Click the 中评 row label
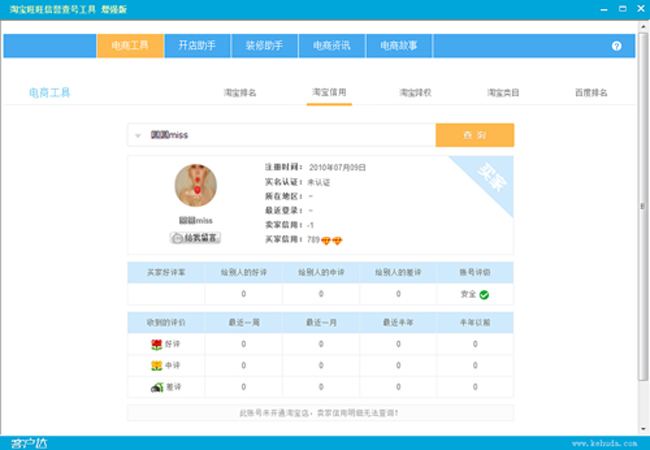 point(172,365)
